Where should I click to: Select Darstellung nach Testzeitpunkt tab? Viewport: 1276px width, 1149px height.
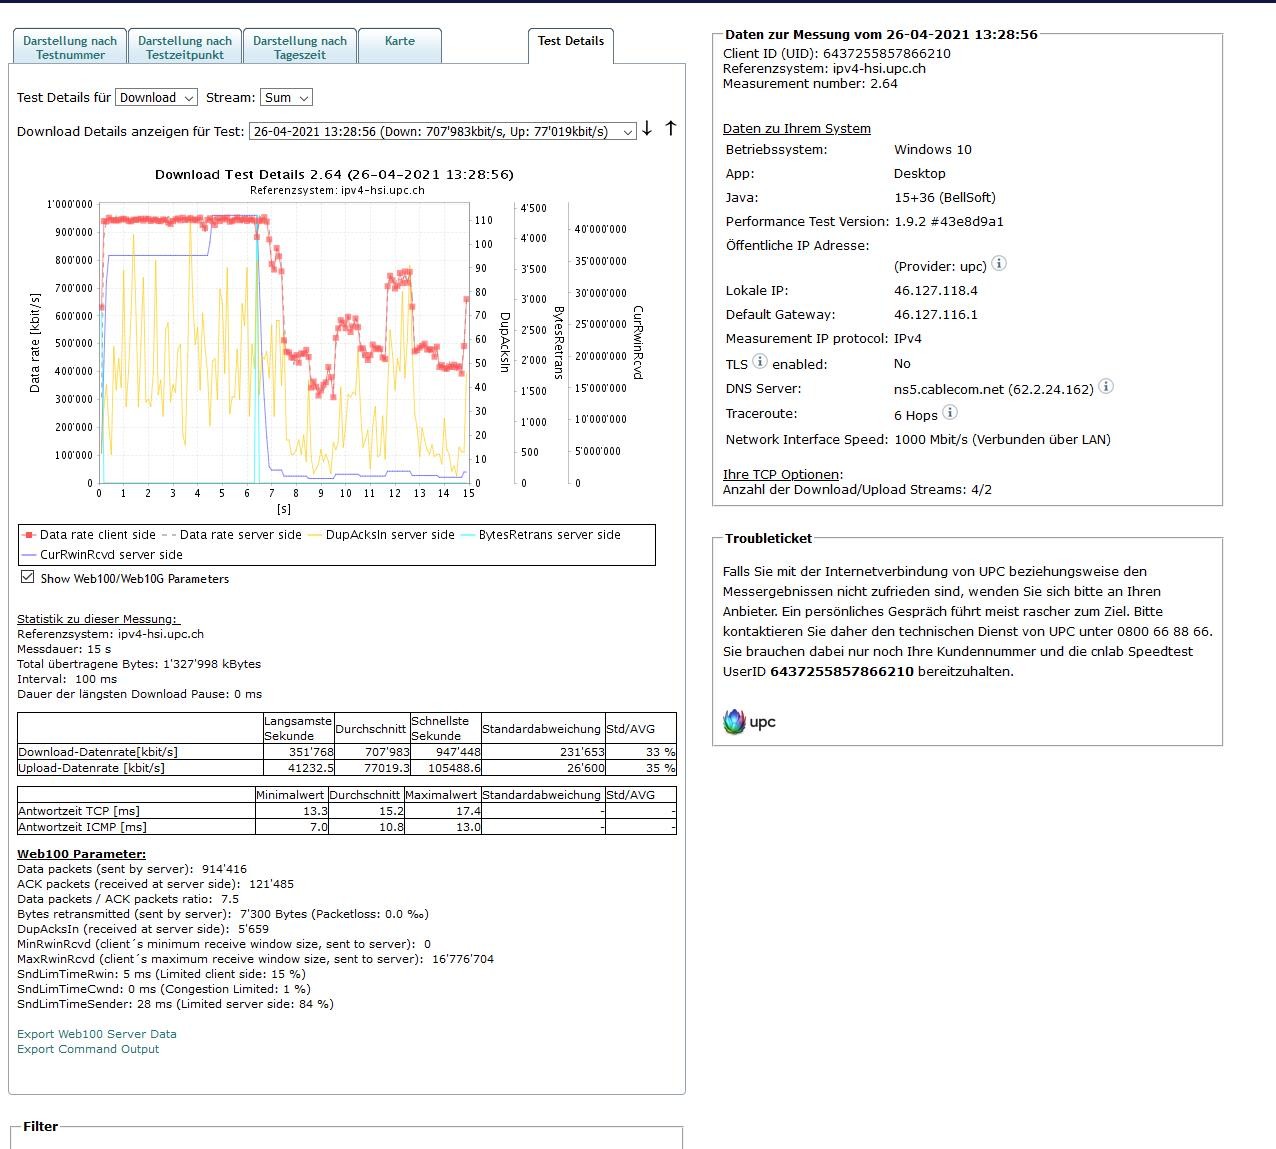tap(185, 47)
